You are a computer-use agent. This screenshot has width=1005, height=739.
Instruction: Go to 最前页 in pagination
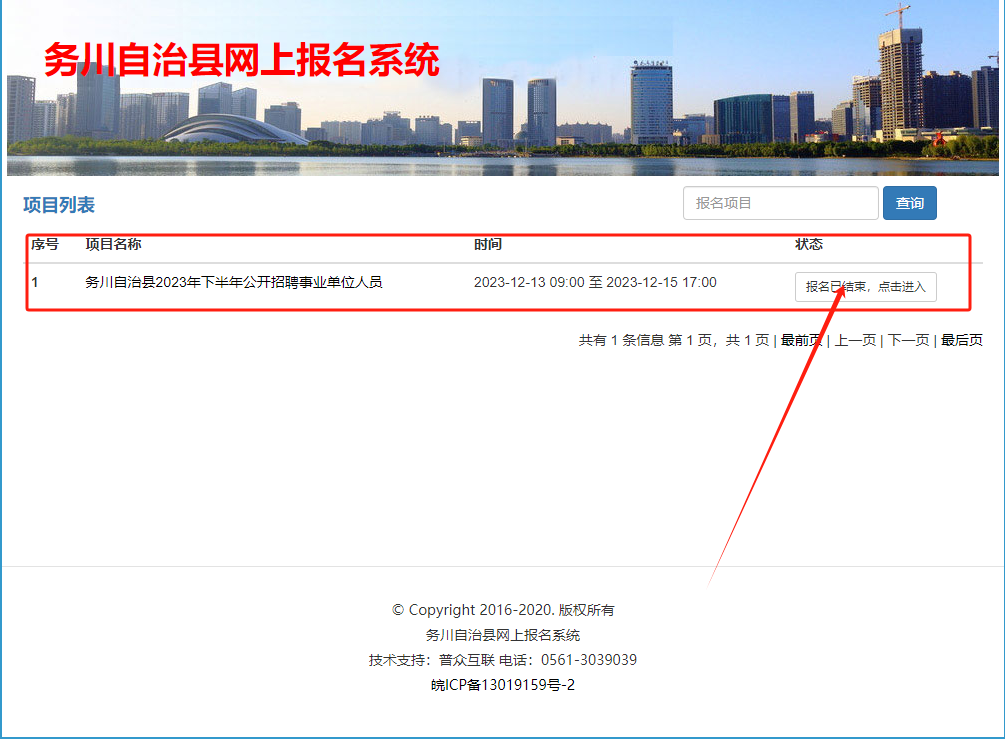(x=801, y=340)
